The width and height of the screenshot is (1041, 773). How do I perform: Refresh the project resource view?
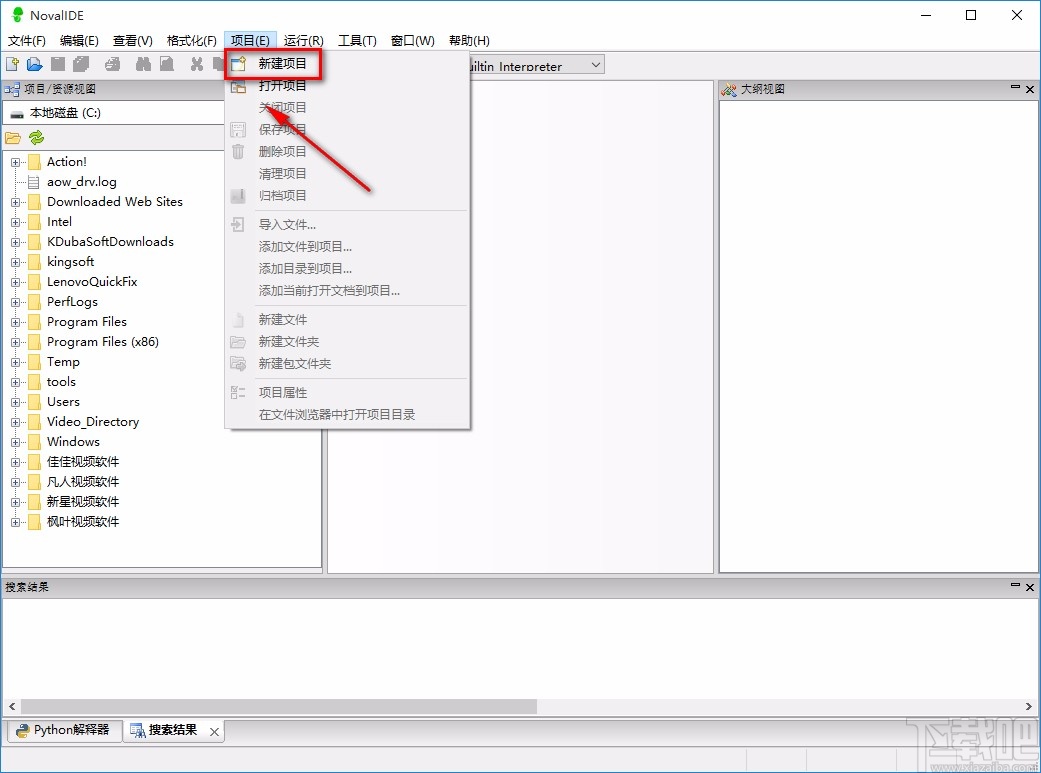pyautogui.click(x=36, y=138)
